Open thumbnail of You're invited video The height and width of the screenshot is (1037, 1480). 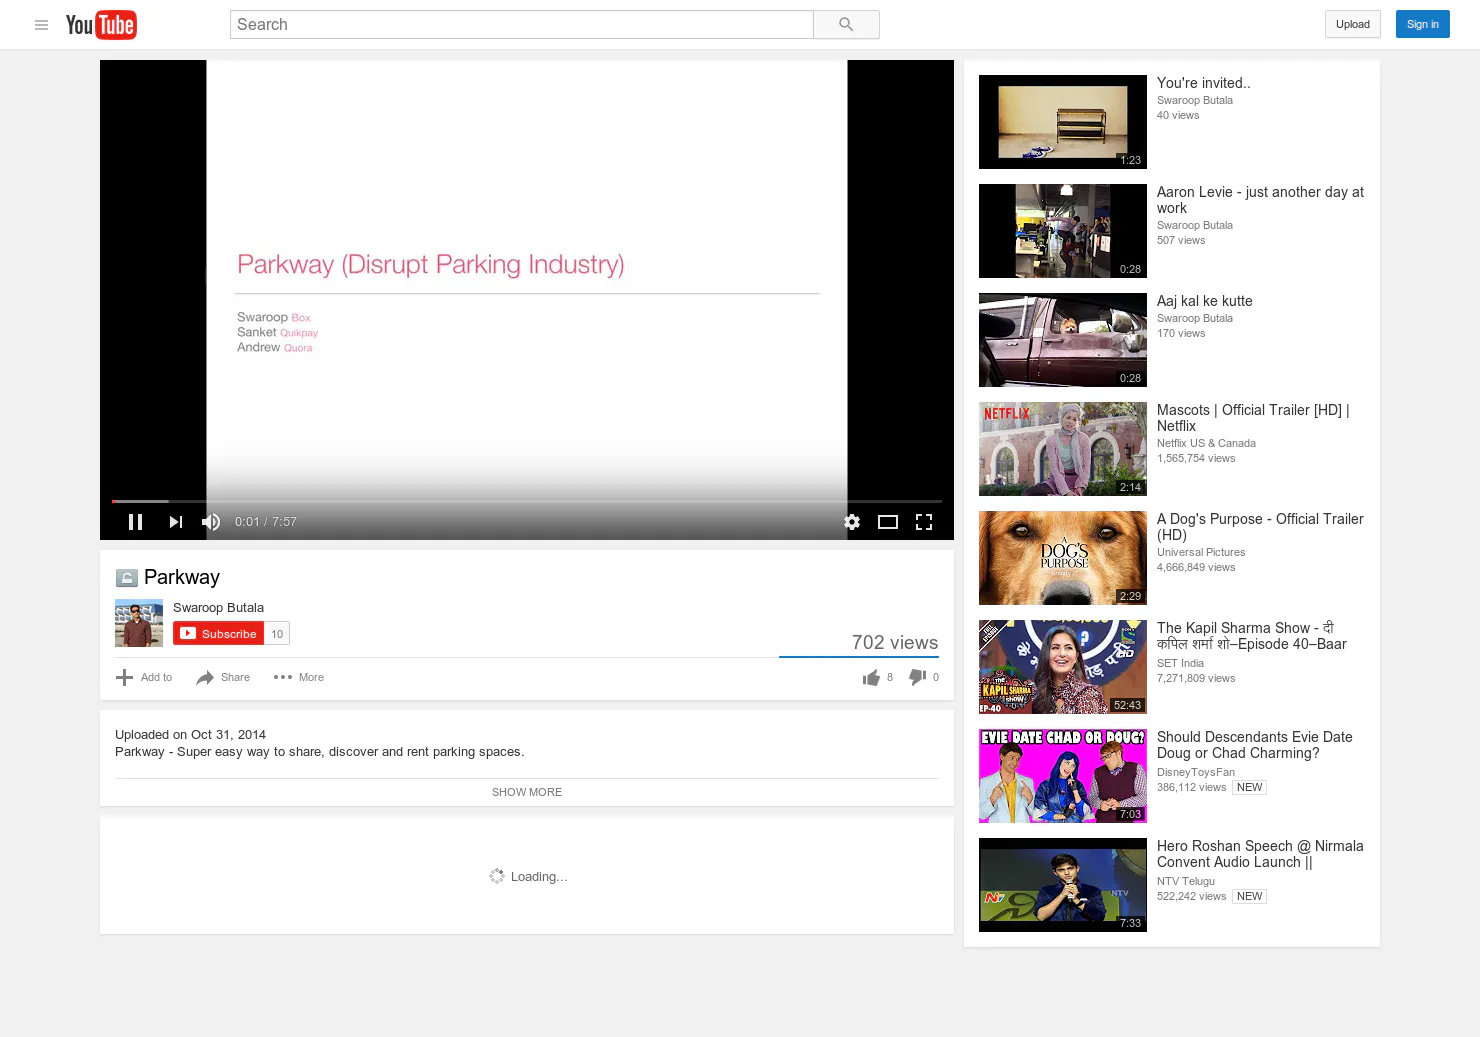click(1063, 122)
